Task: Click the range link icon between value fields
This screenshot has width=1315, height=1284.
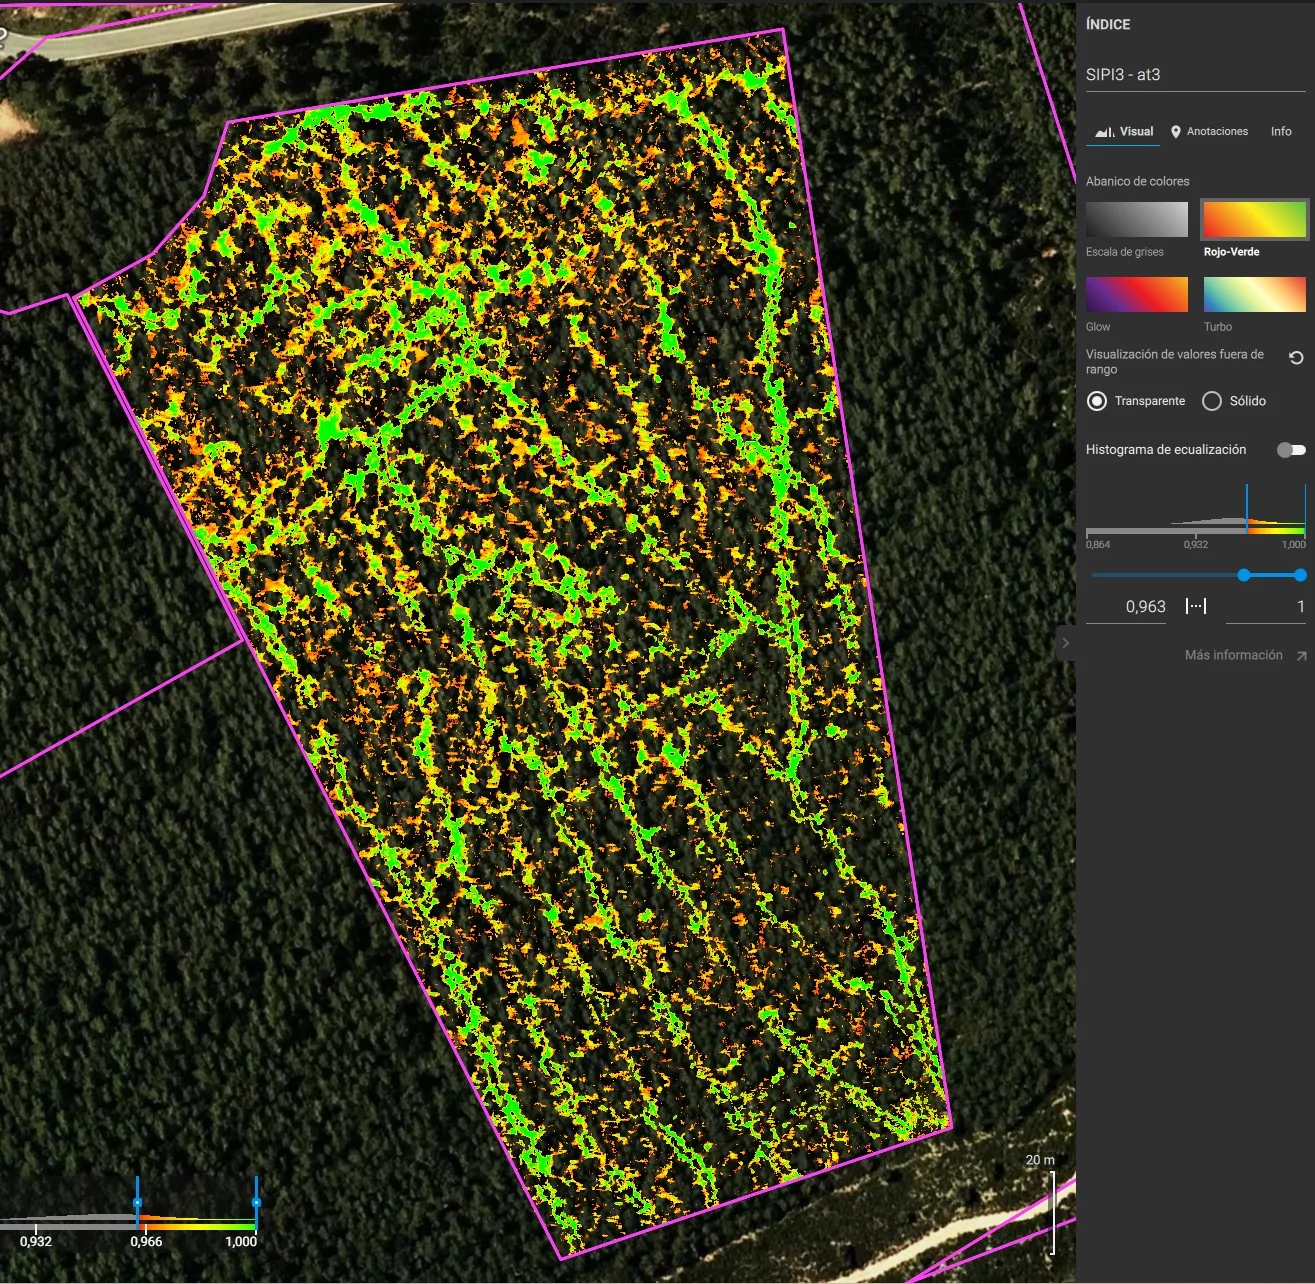Action: (1196, 606)
